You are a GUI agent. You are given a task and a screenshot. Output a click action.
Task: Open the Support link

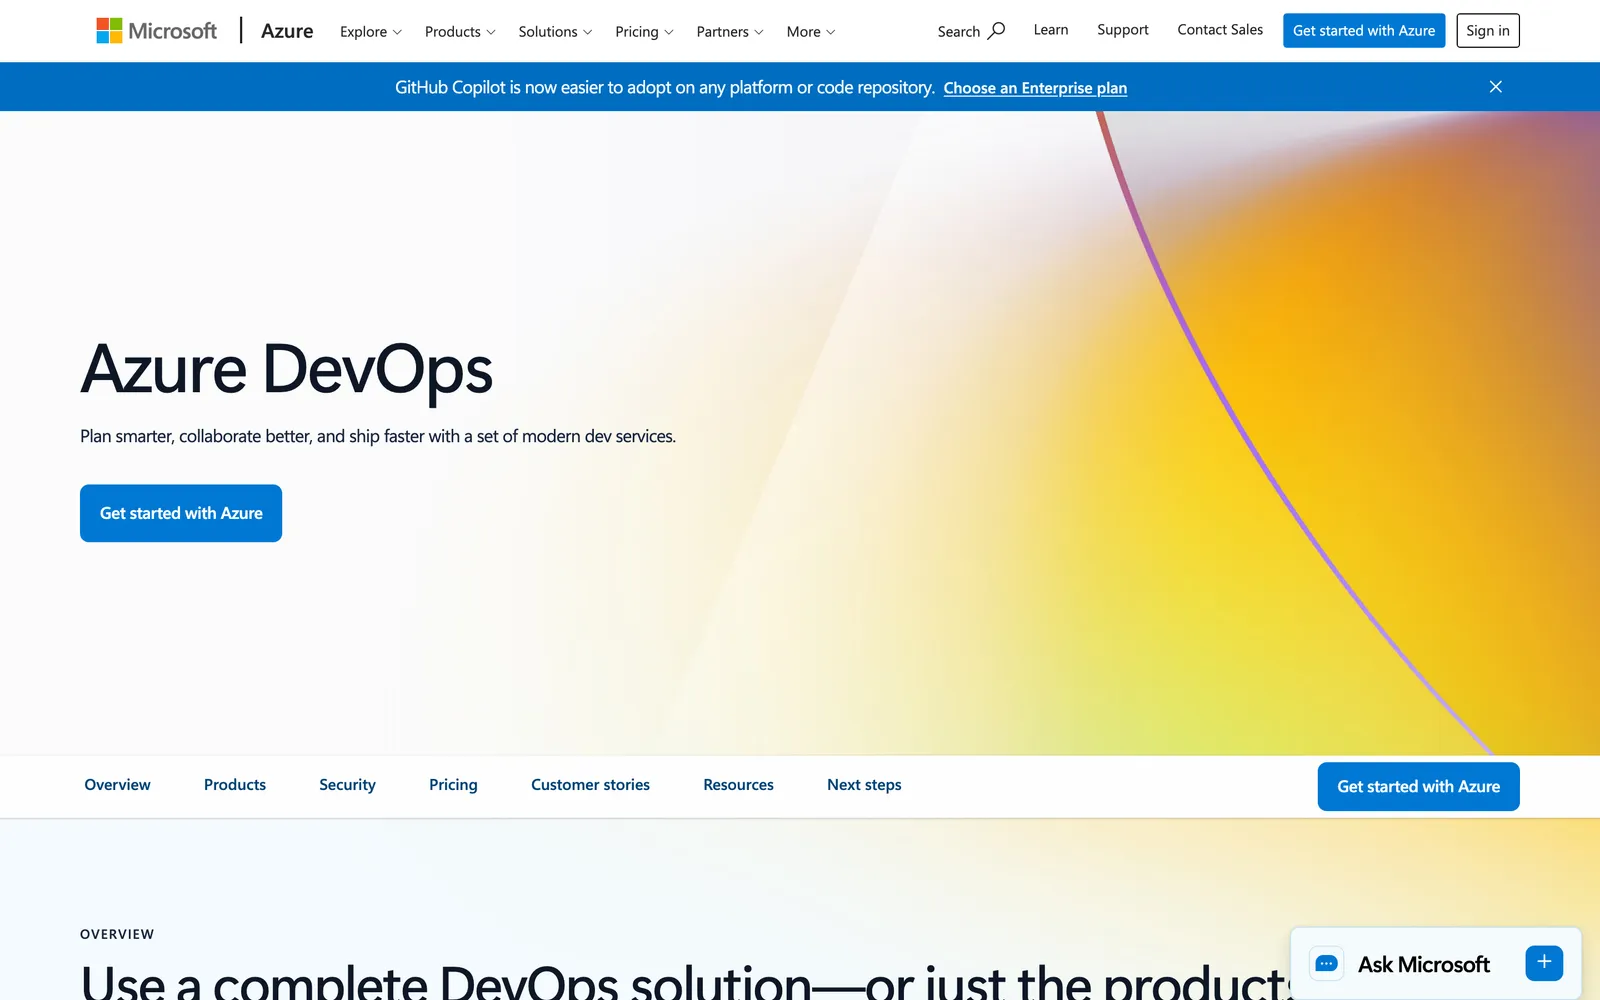(x=1123, y=30)
